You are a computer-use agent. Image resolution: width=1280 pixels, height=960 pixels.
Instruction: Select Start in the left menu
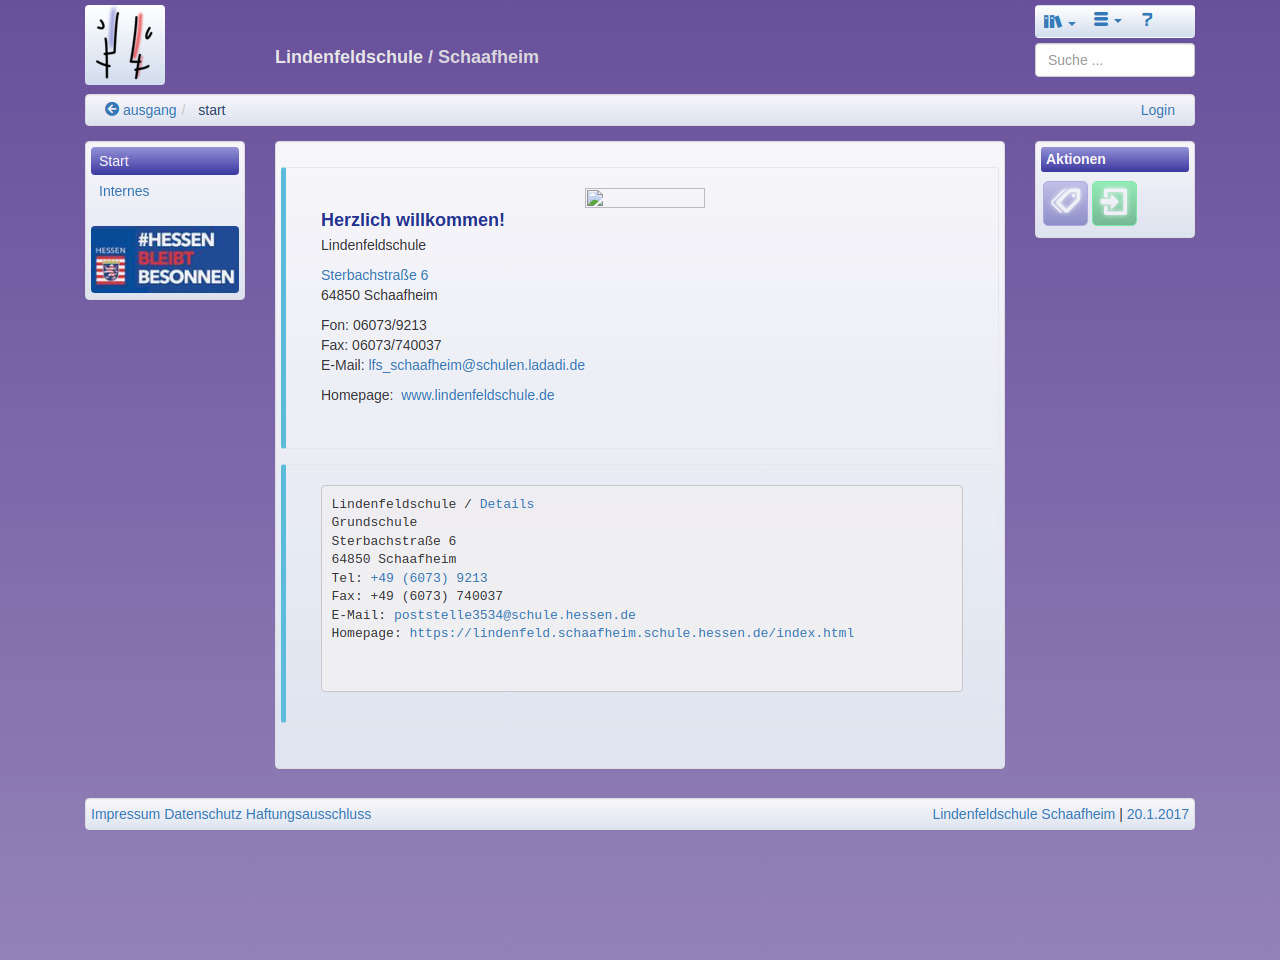[165, 161]
